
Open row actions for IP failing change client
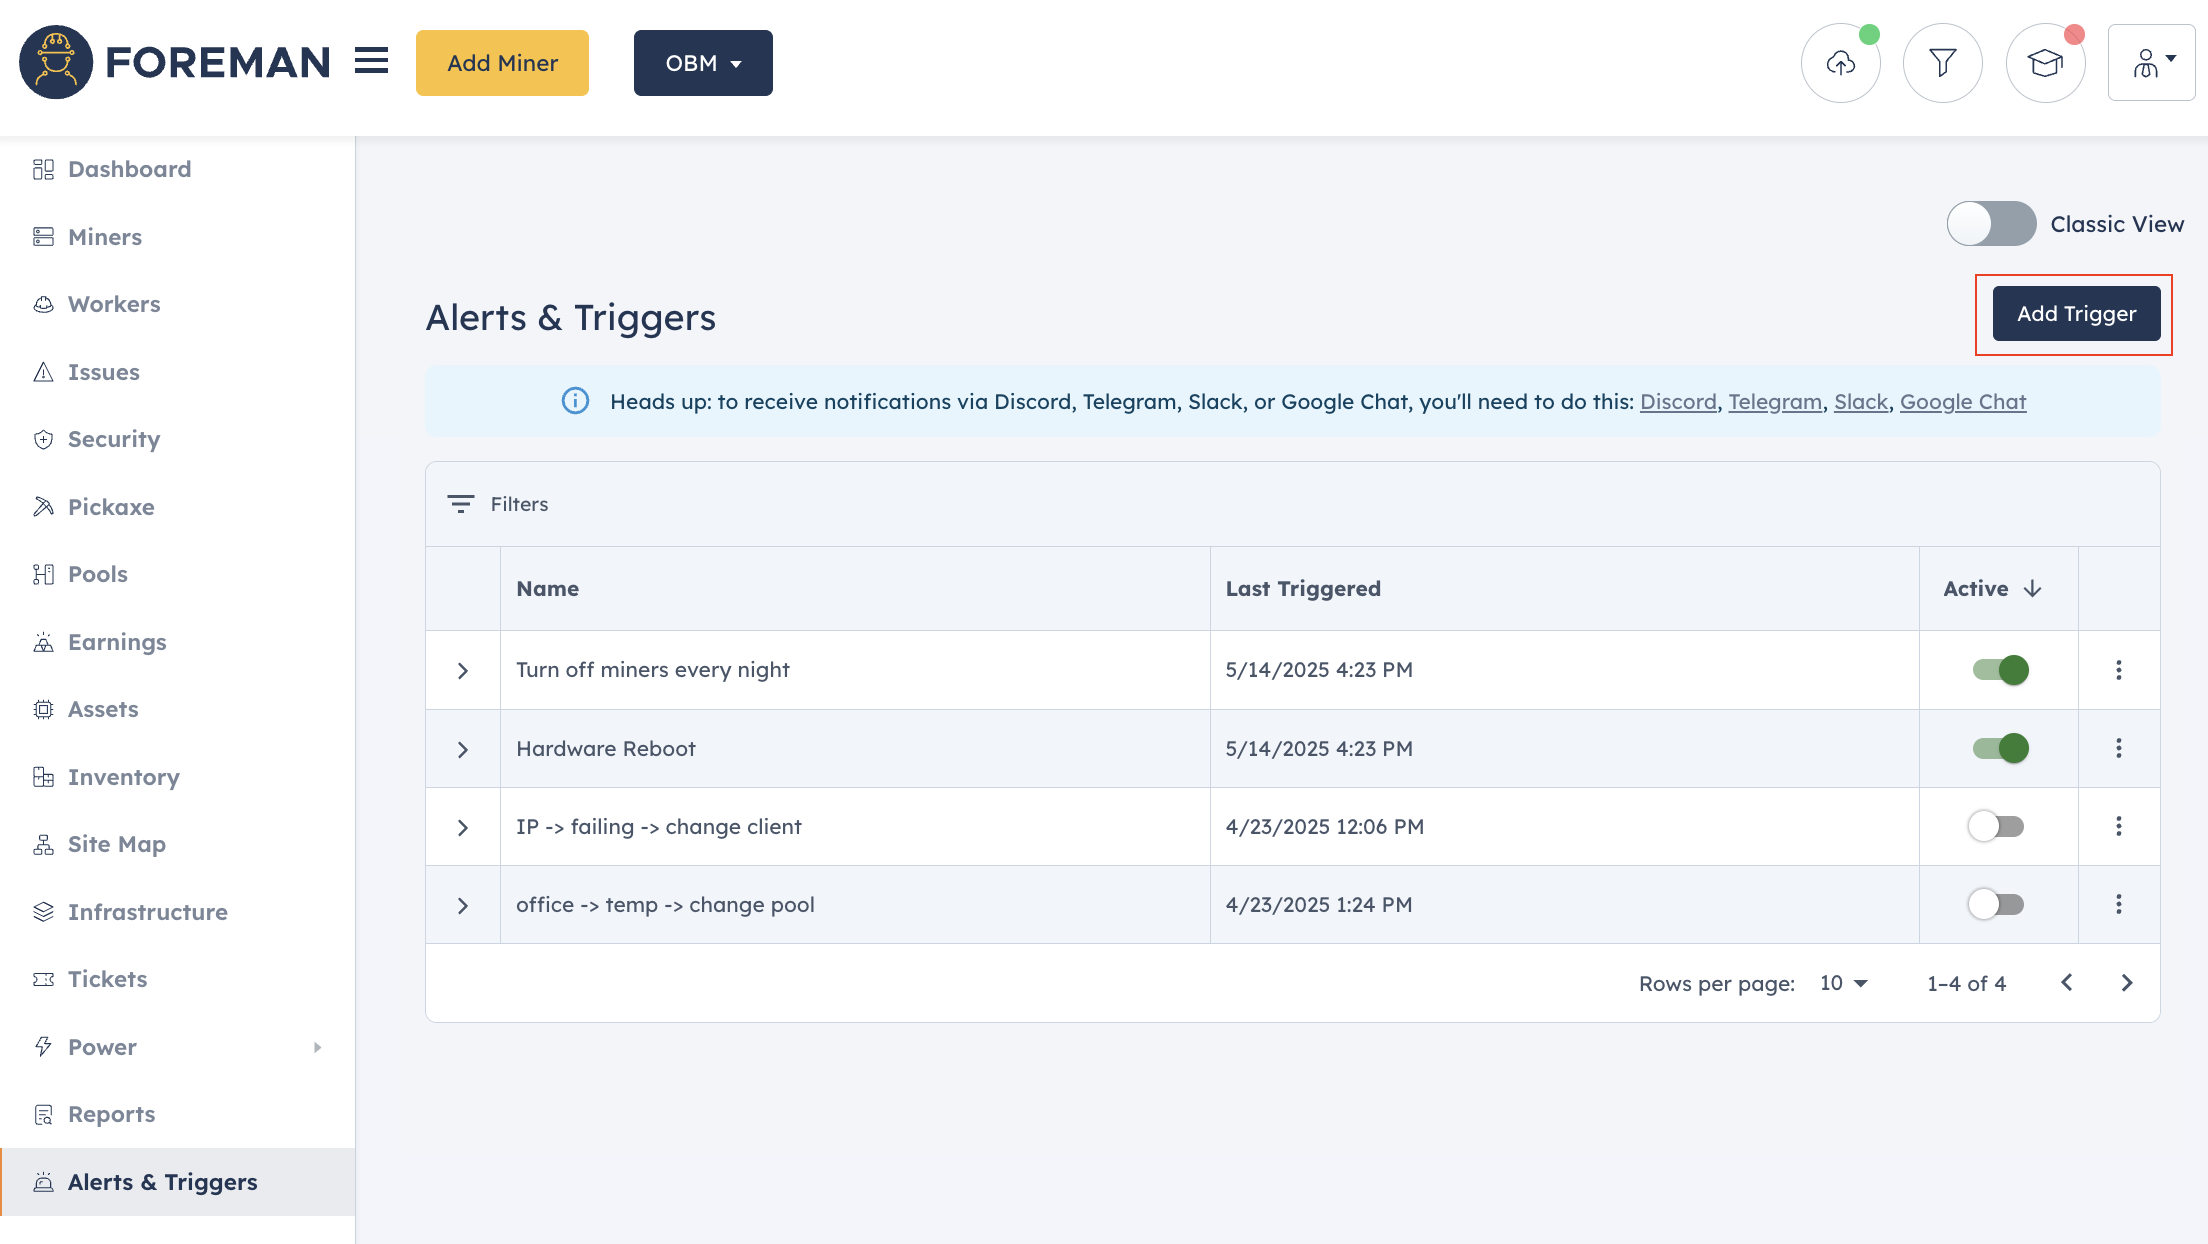2118,826
